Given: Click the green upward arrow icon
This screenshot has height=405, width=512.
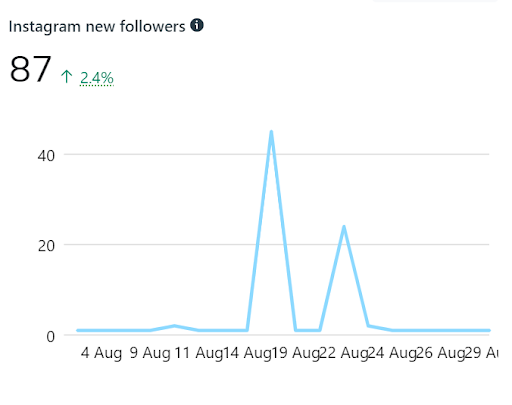Looking at the screenshot, I should pyautogui.click(x=66, y=76).
